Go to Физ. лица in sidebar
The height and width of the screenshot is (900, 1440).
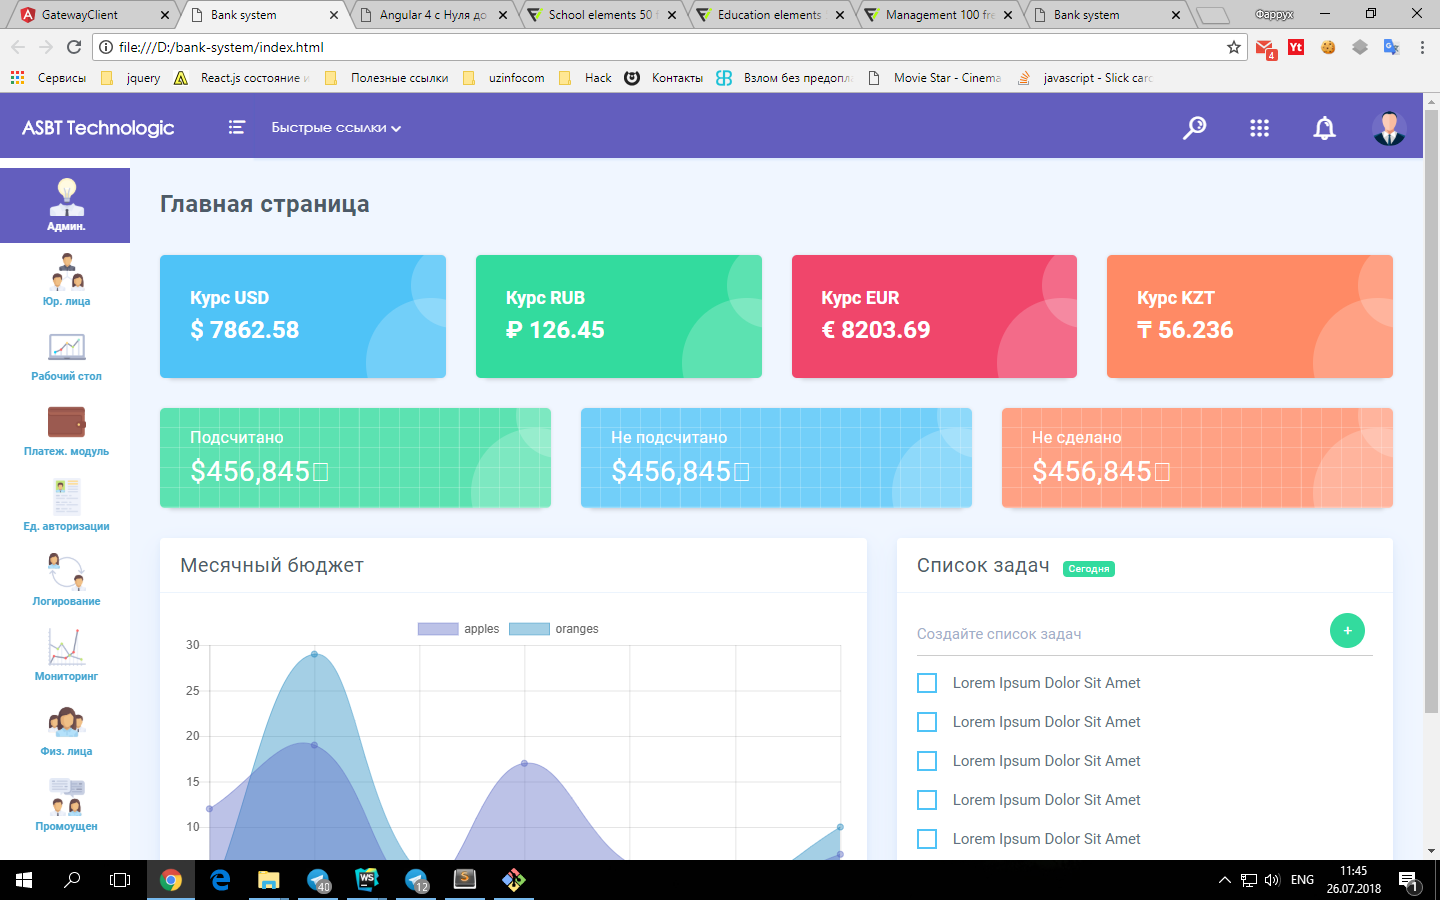66,730
